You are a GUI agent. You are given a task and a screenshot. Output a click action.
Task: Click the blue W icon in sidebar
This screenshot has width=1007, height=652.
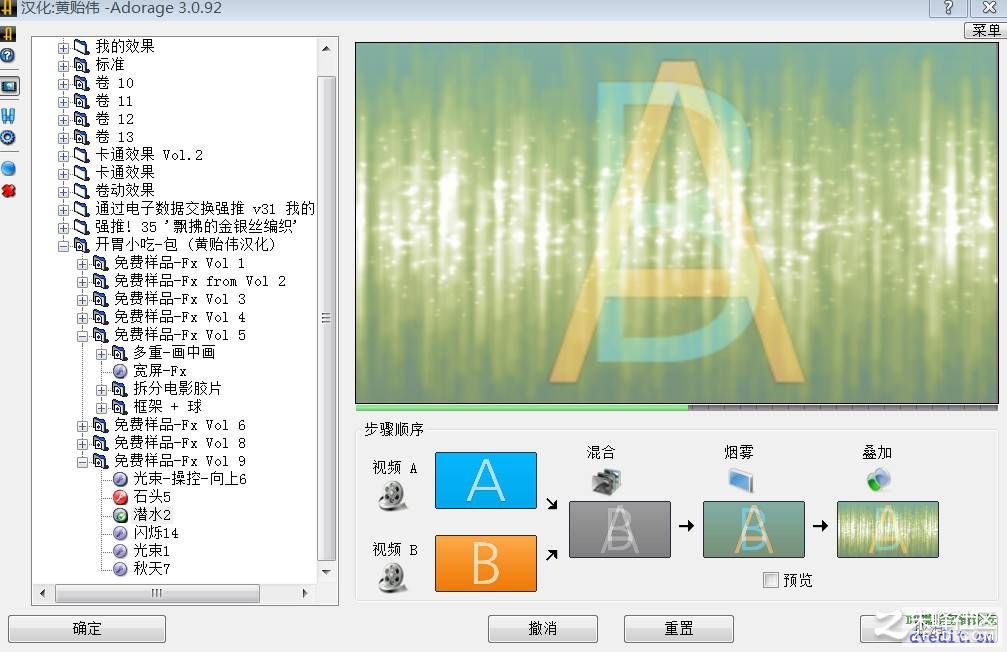click(8, 116)
